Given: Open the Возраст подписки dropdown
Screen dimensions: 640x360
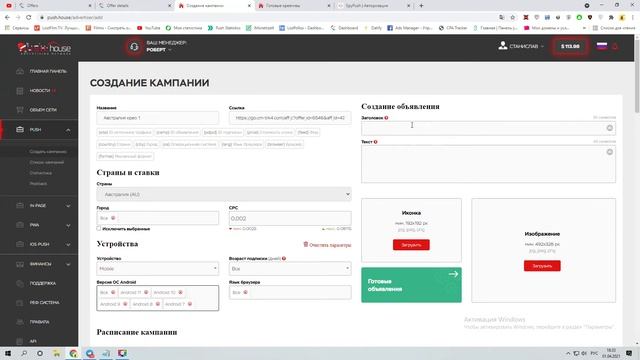Looking at the screenshot, I should 290,269.
